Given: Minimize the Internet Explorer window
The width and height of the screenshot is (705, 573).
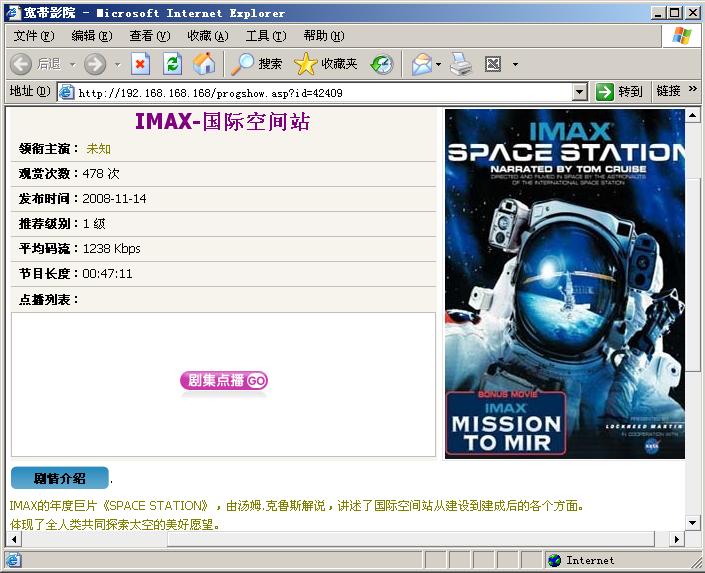Looking at the screenshot, I should [658, 13].
